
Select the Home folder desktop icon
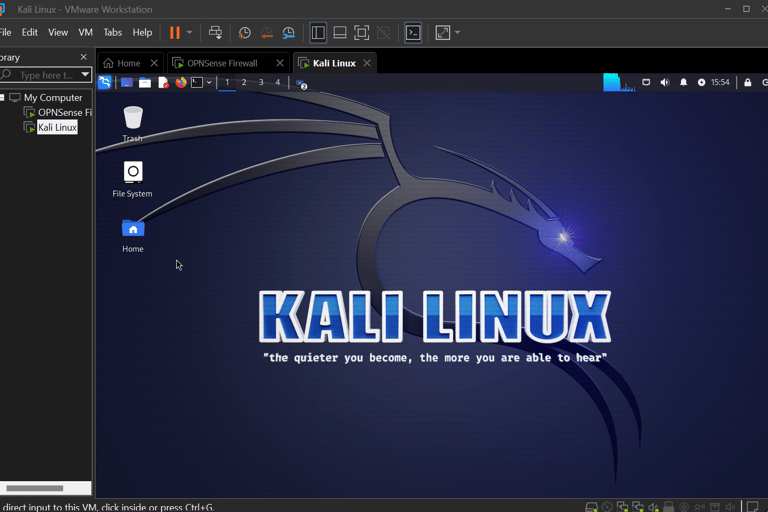[x=133, y=236]
